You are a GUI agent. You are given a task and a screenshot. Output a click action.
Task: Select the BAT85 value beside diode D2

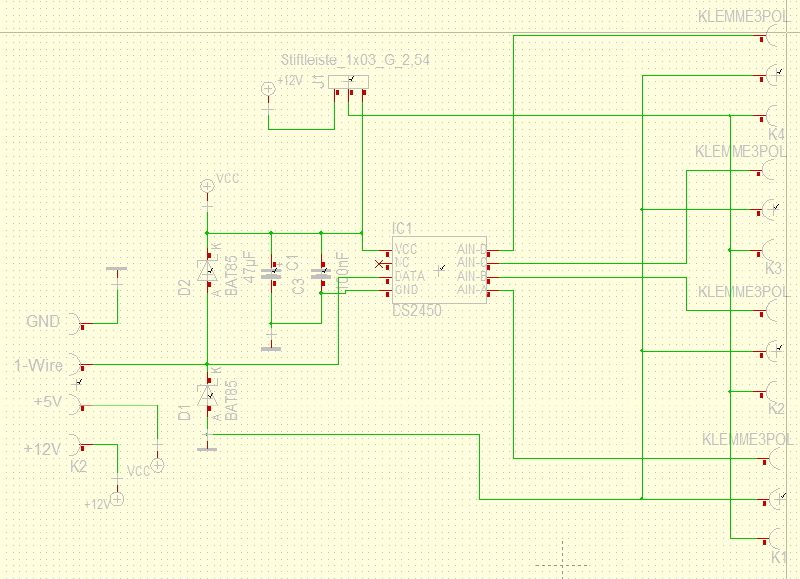[231, 275]
